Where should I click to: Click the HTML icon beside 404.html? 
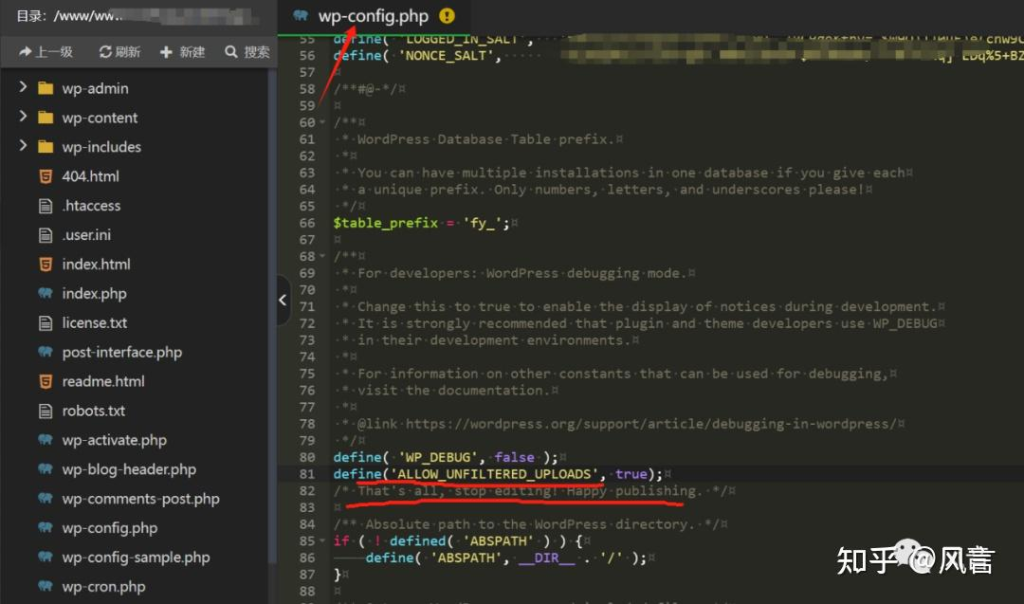coord(44,176)
